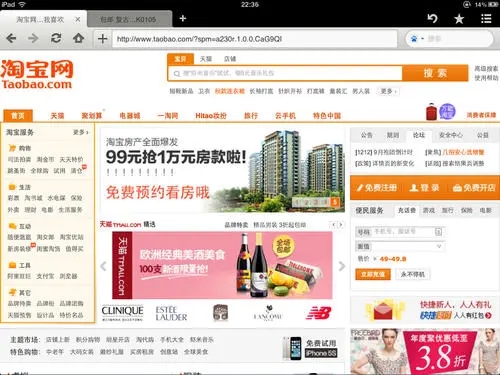Screen dimensions: 500x375
Task: Open the browser list menu icon
Action: point(486,18)
